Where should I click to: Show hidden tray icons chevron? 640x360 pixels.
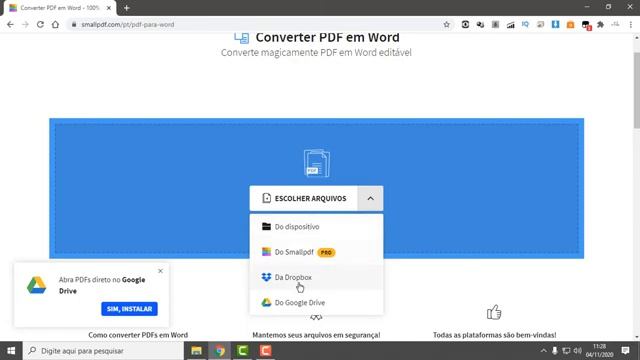click(x=543, y=351)
